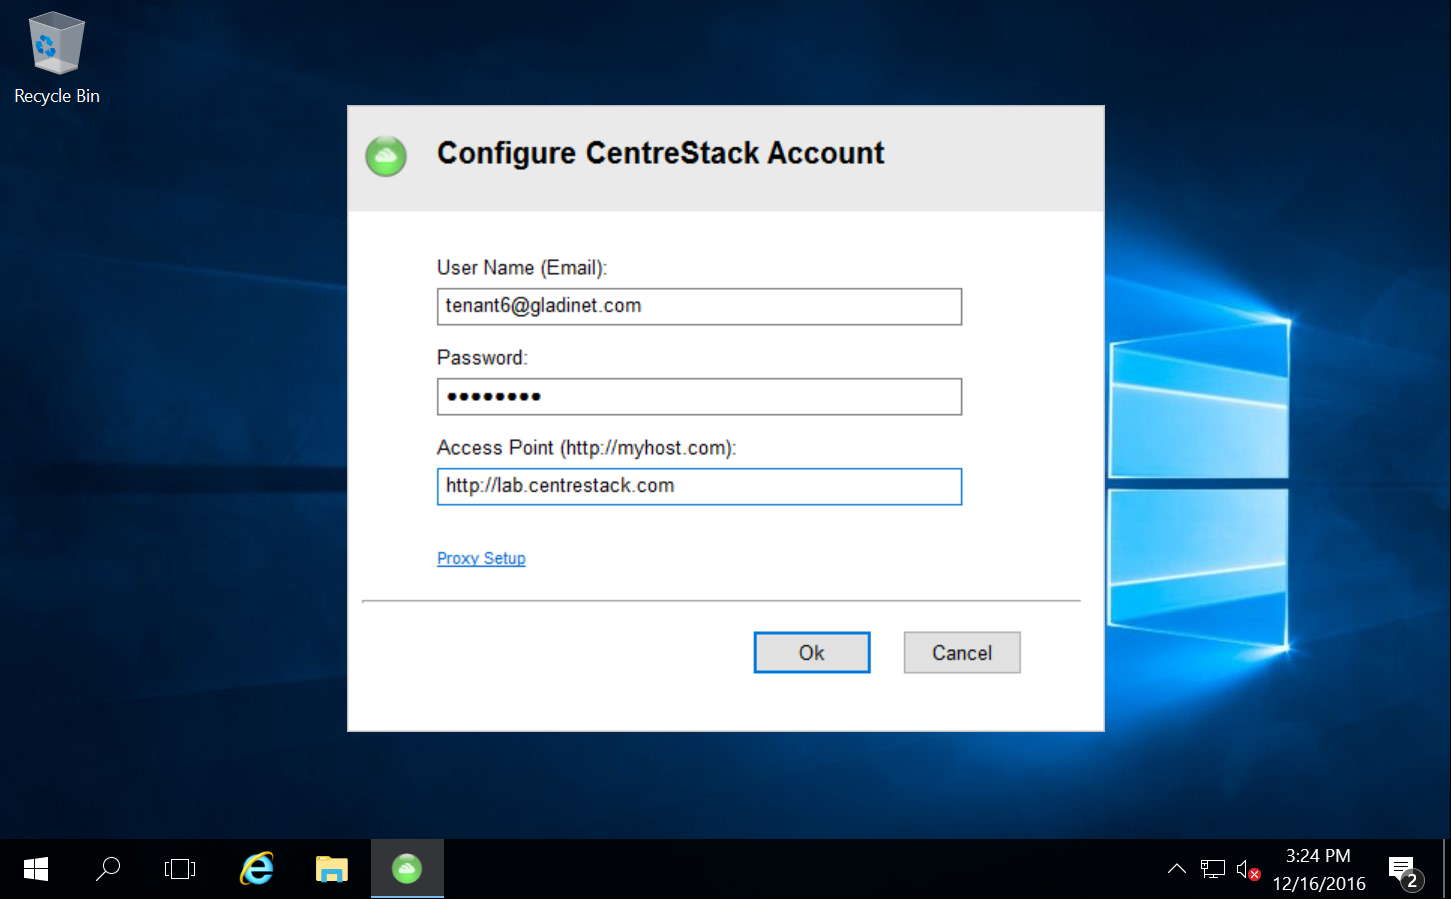Open the taskbar clock showing 3:24 PM
This screenshot has height=899, width=1451.
pyautogui.click(x=1319, y=869)
